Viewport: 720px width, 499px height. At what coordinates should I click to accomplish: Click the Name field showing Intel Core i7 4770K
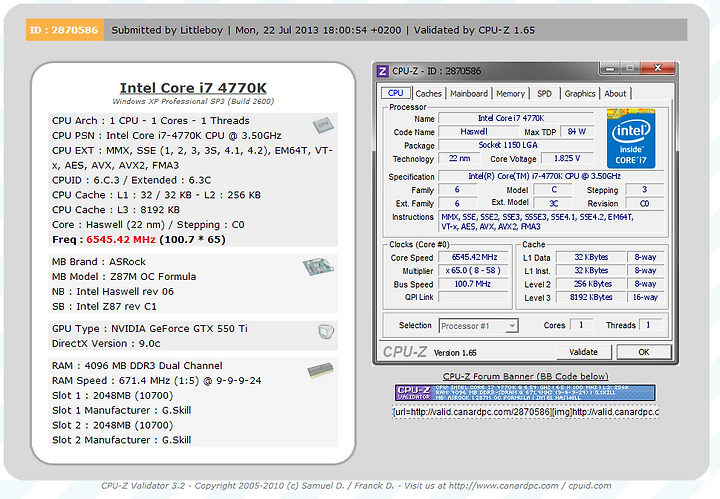[516, 118]
